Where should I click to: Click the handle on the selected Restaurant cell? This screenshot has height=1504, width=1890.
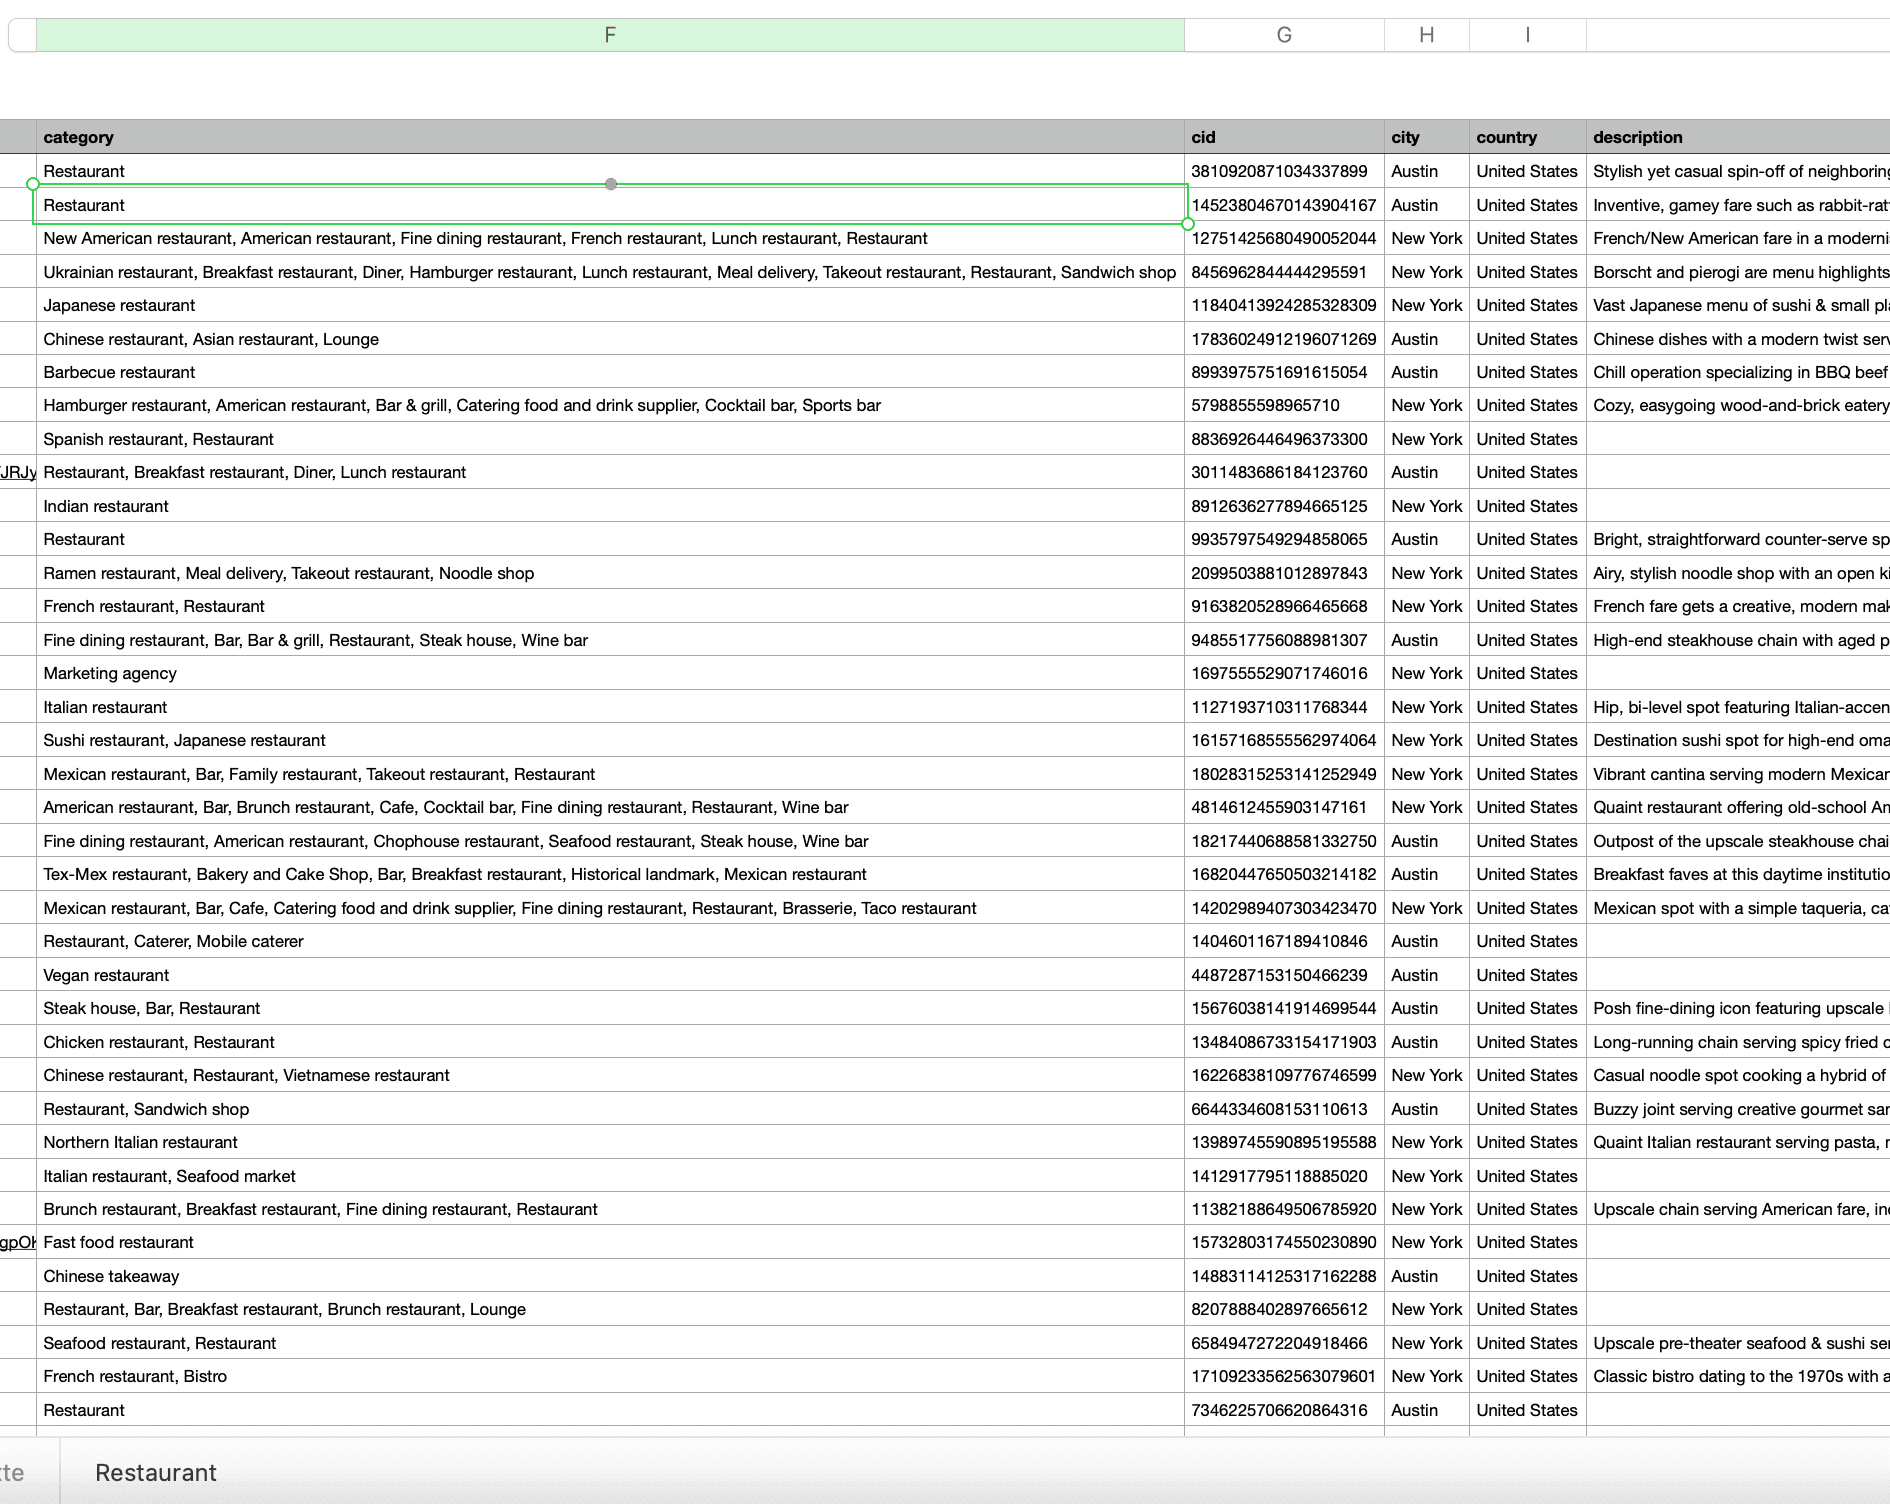pos(611,185)
